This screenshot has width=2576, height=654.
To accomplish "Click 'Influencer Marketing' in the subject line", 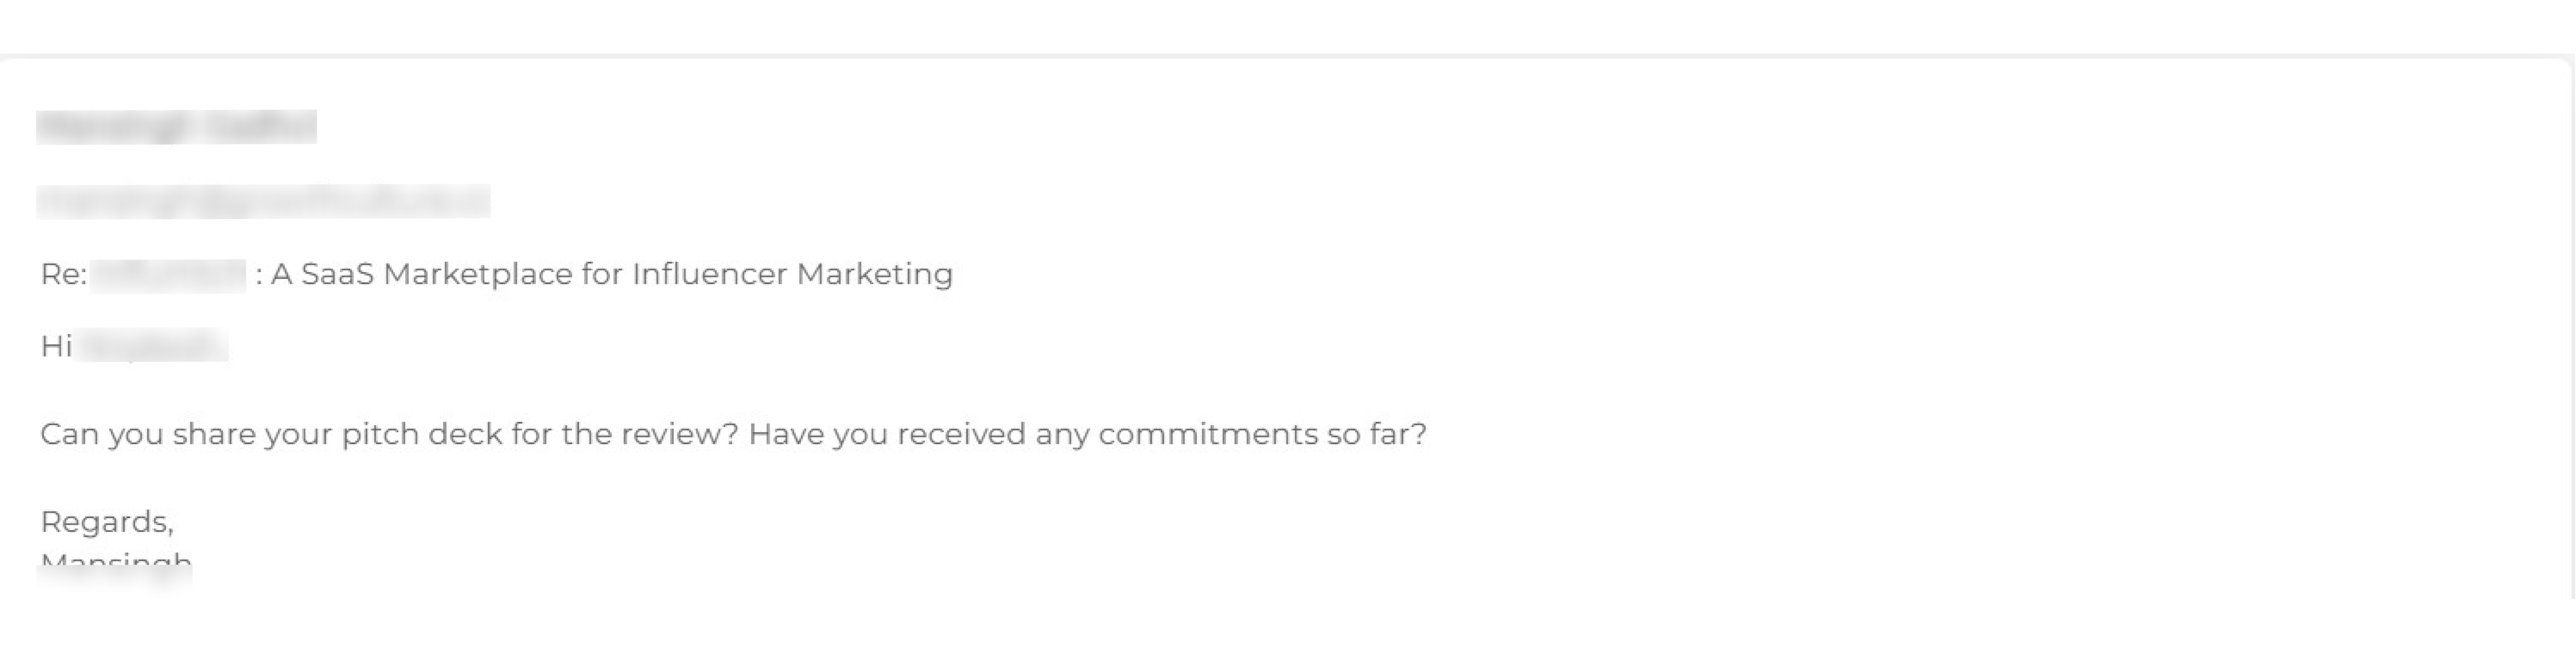I will (x=792, y=274).
